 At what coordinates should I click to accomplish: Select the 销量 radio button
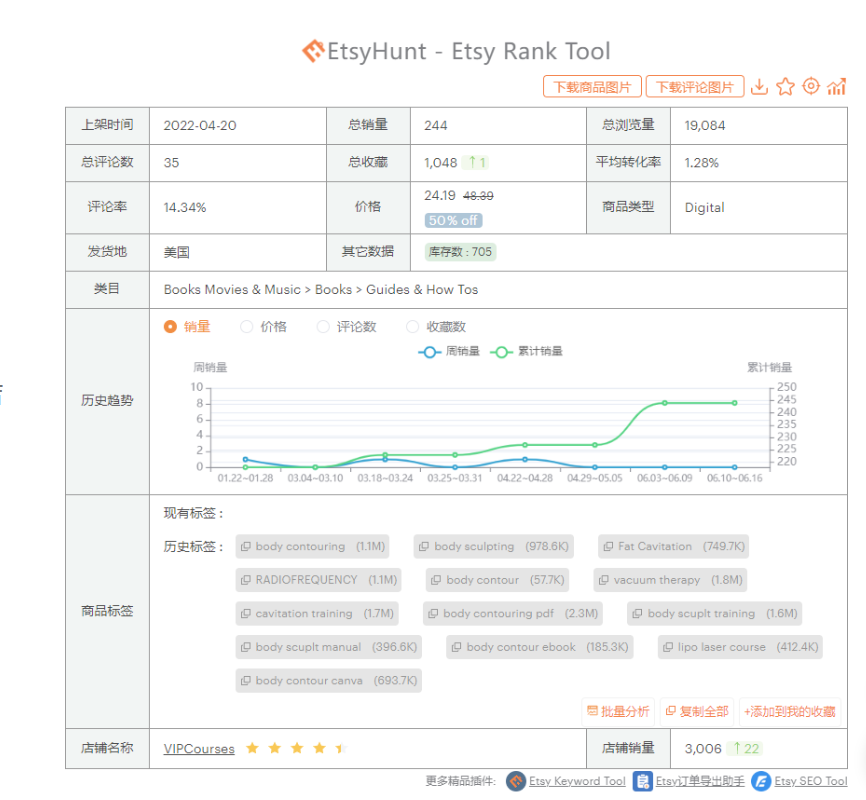point(170,327)
